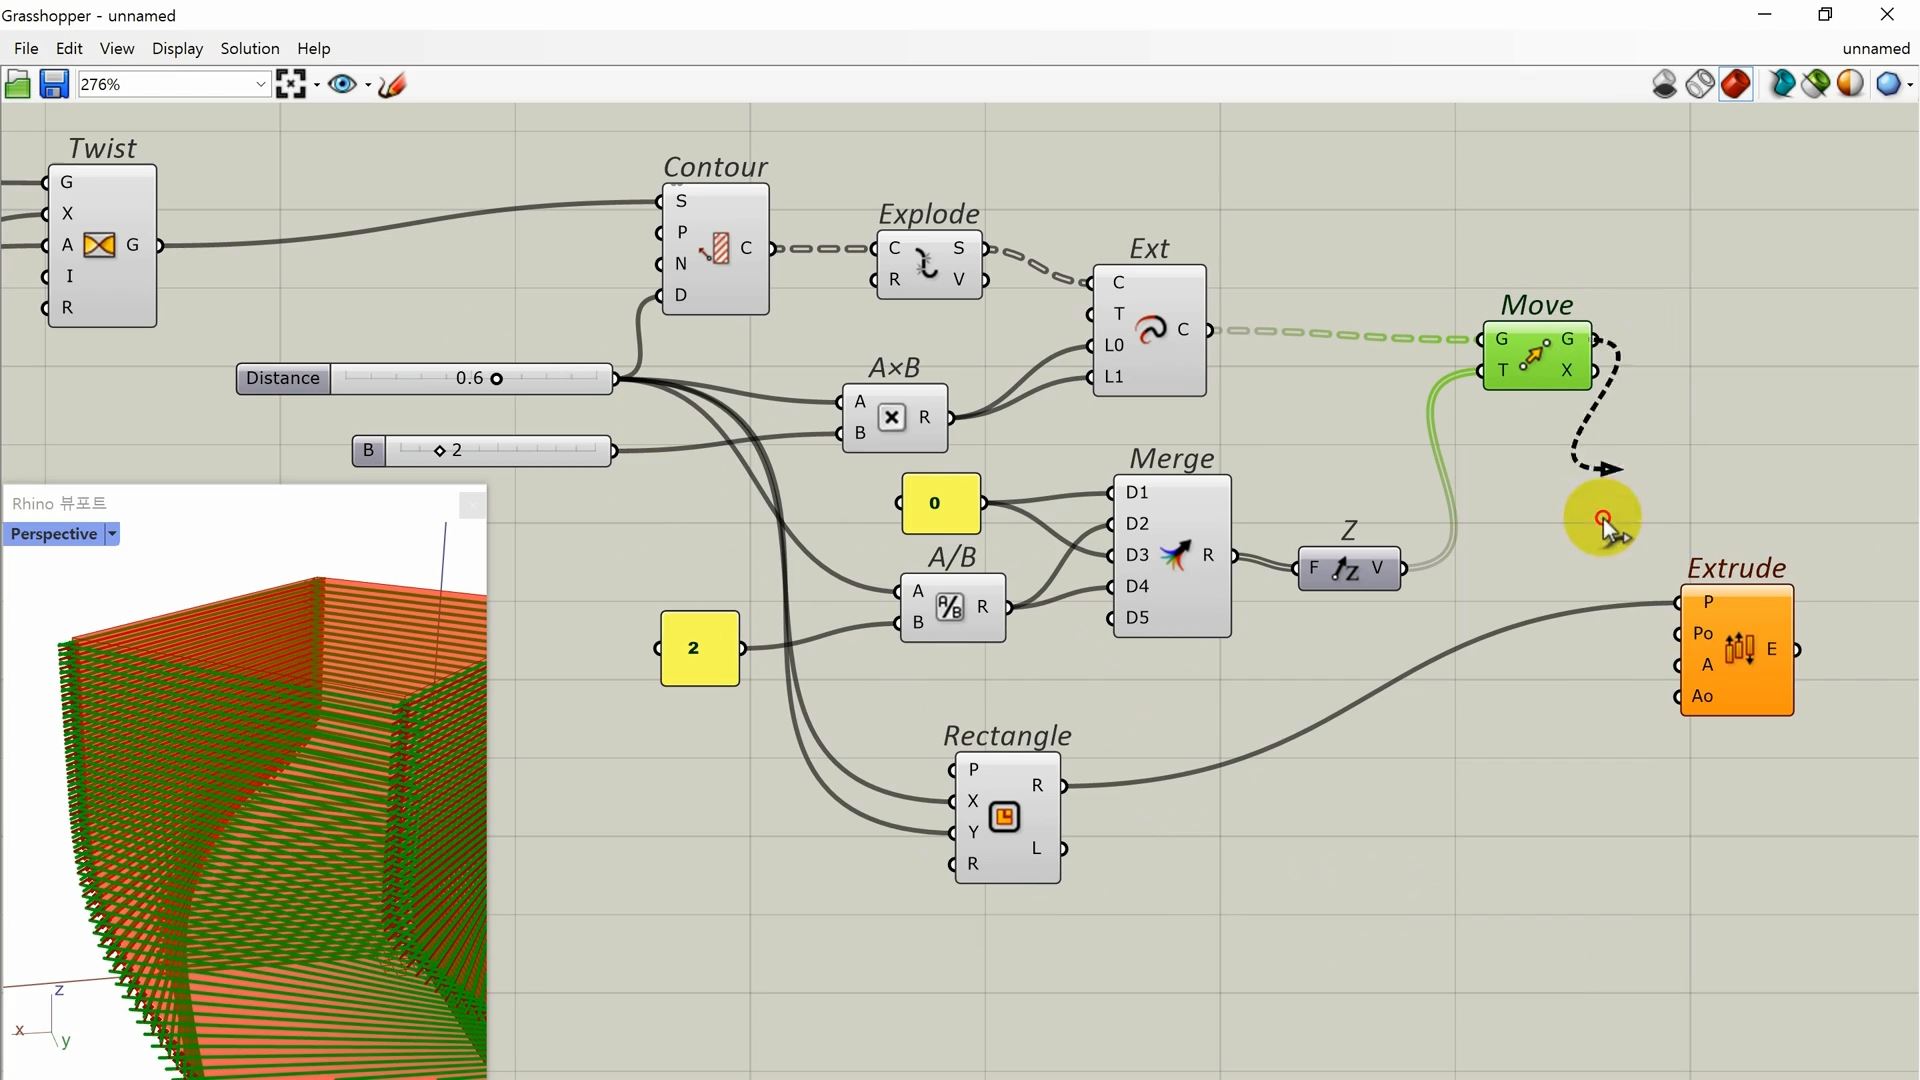Save the document with floppy disk icon
This screenshot has width=1920, height=1080.
click(54, 84)
